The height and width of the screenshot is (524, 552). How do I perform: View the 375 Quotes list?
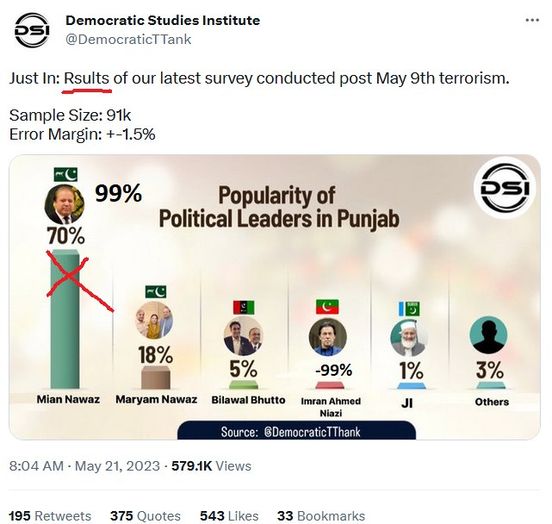click(x=145, y=516)
